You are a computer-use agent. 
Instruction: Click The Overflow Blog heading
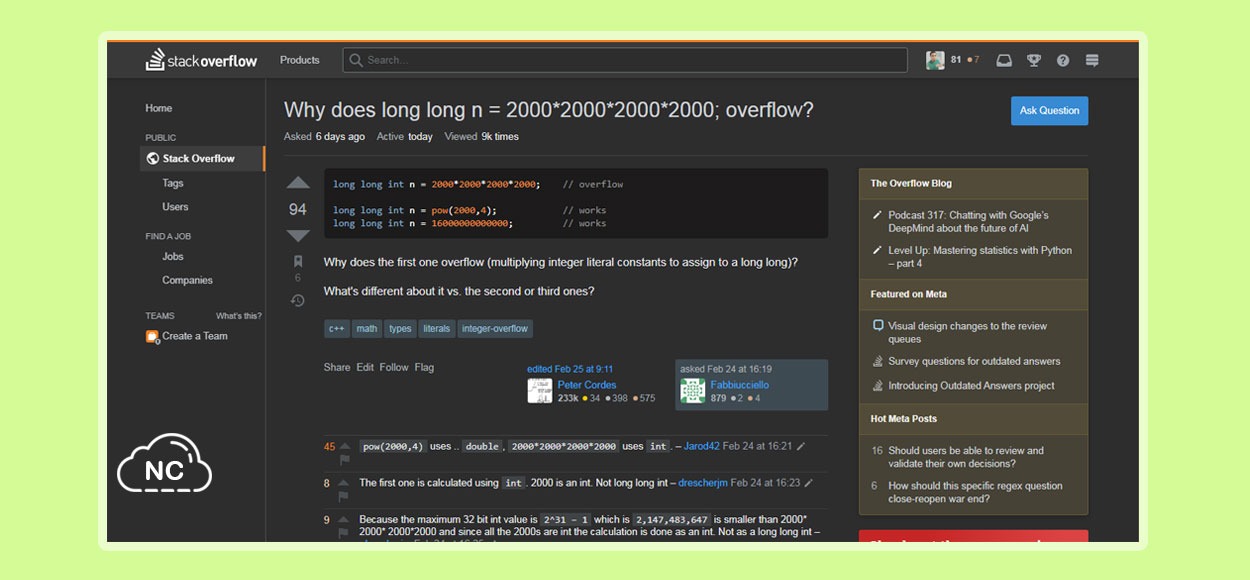[911, 183]
